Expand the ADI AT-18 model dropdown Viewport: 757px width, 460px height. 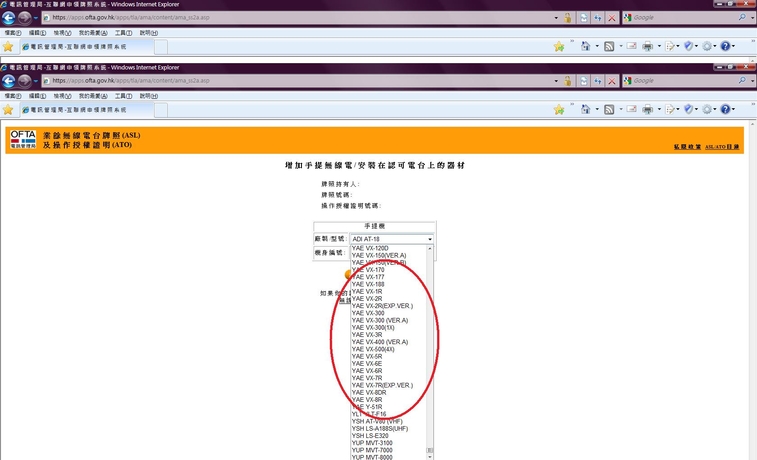430,240
